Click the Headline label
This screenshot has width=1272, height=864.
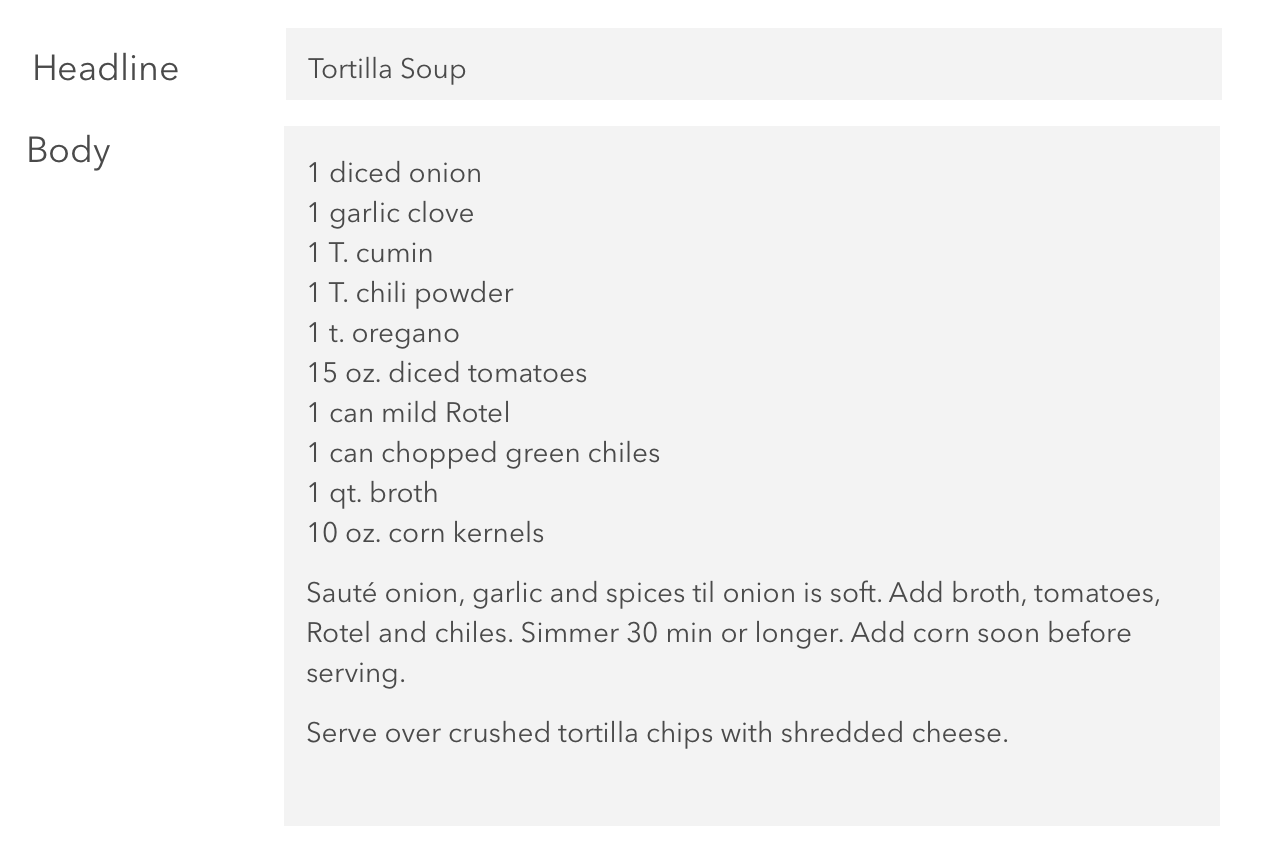[x=106, y=68]
